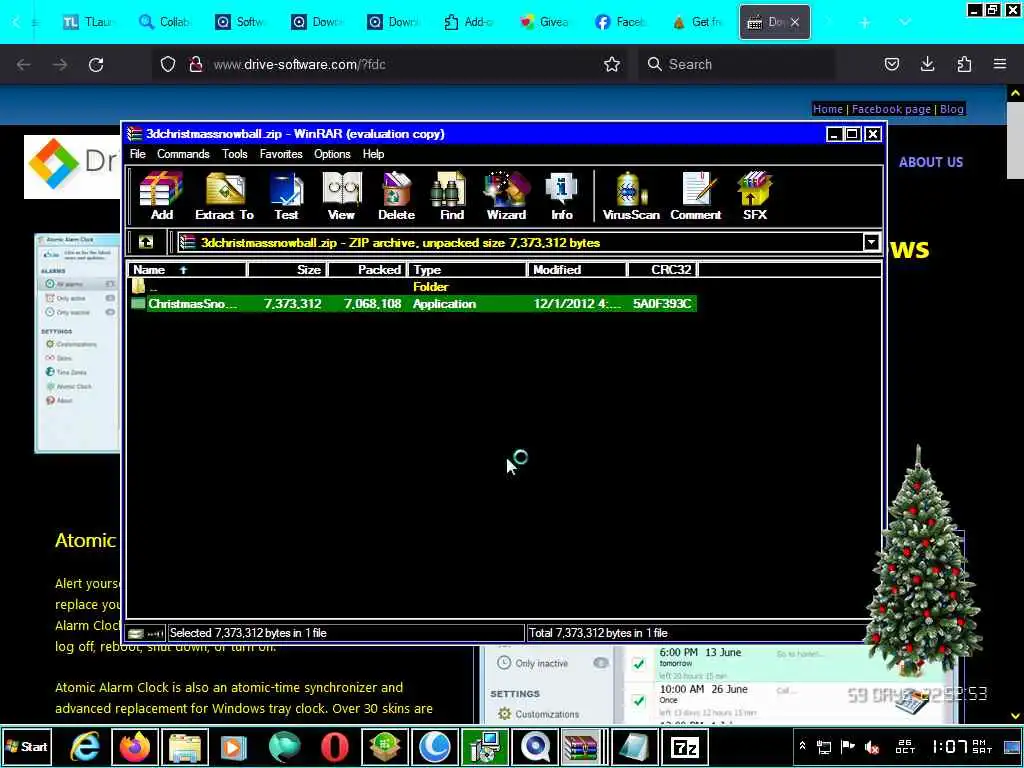Launch the WinRAR Wizard
Viewport: 1024px width, 768px height.
click(x=506, y=196)
